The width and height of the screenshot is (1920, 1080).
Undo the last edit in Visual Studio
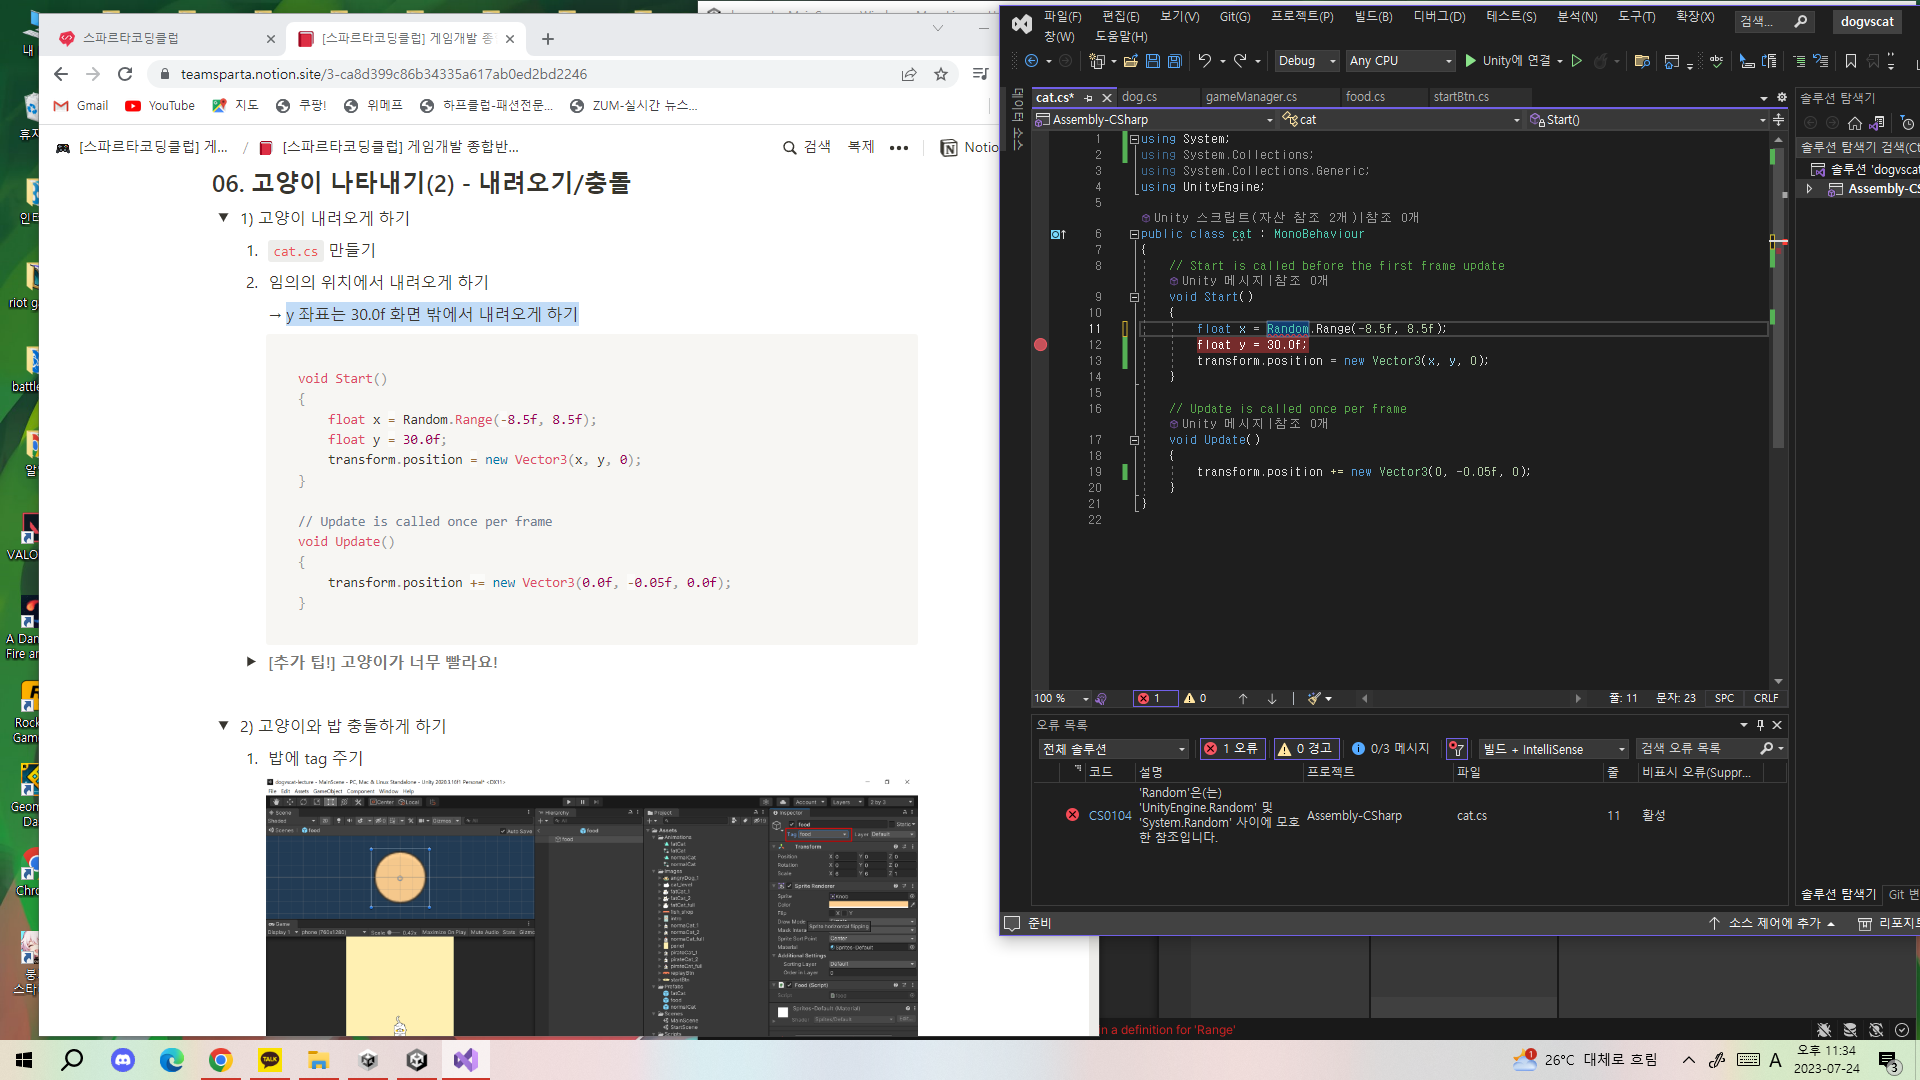click(1205, 61)
